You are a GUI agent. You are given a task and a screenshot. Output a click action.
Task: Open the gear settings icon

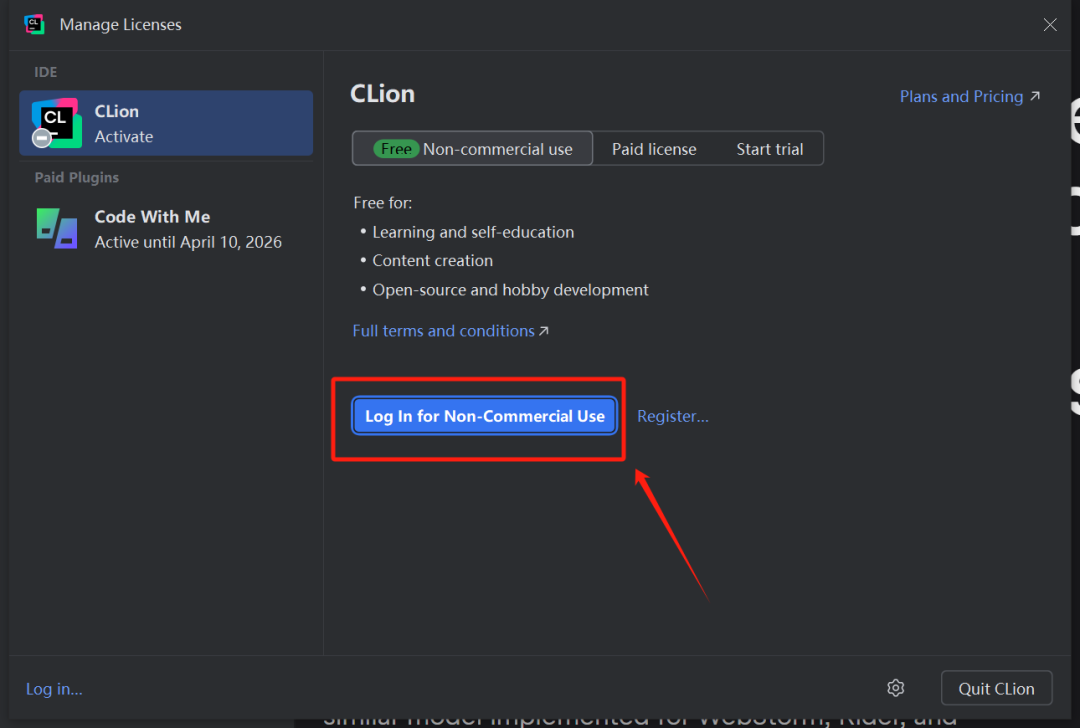[895, 688]
